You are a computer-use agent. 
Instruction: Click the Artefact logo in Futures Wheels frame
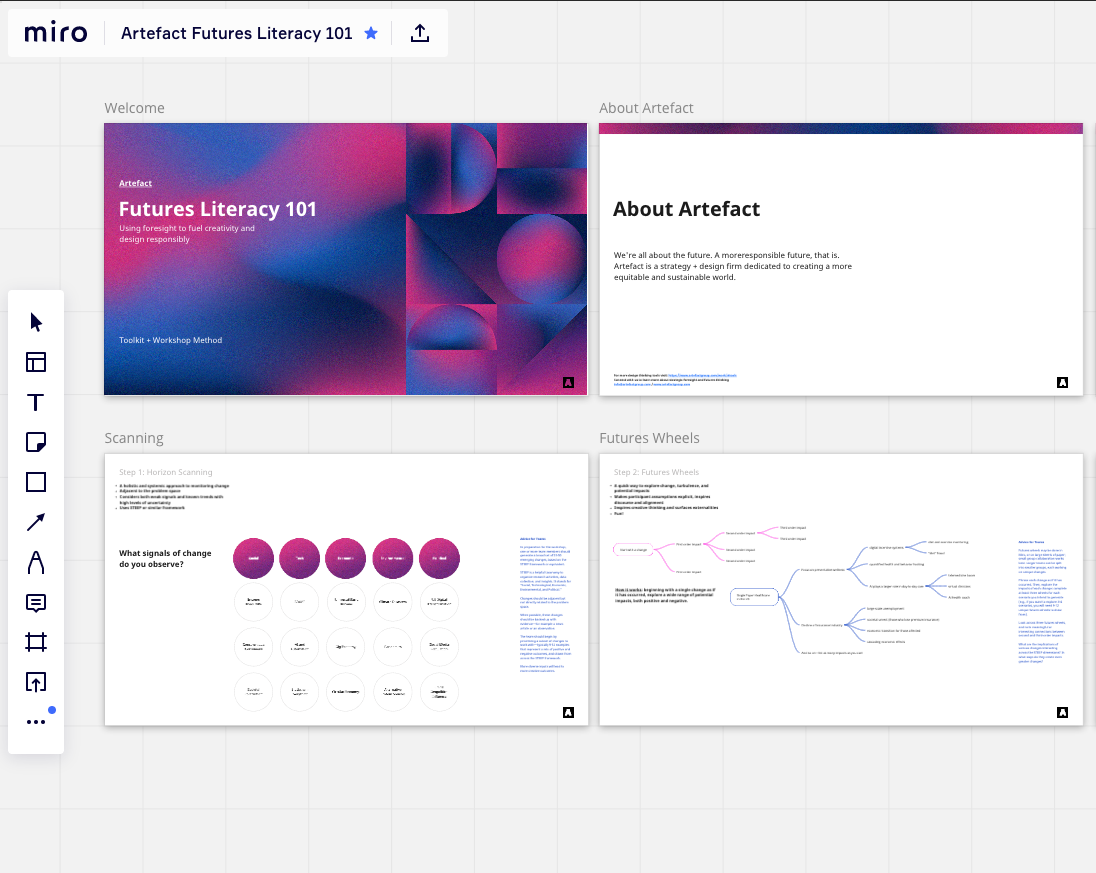1062,712
